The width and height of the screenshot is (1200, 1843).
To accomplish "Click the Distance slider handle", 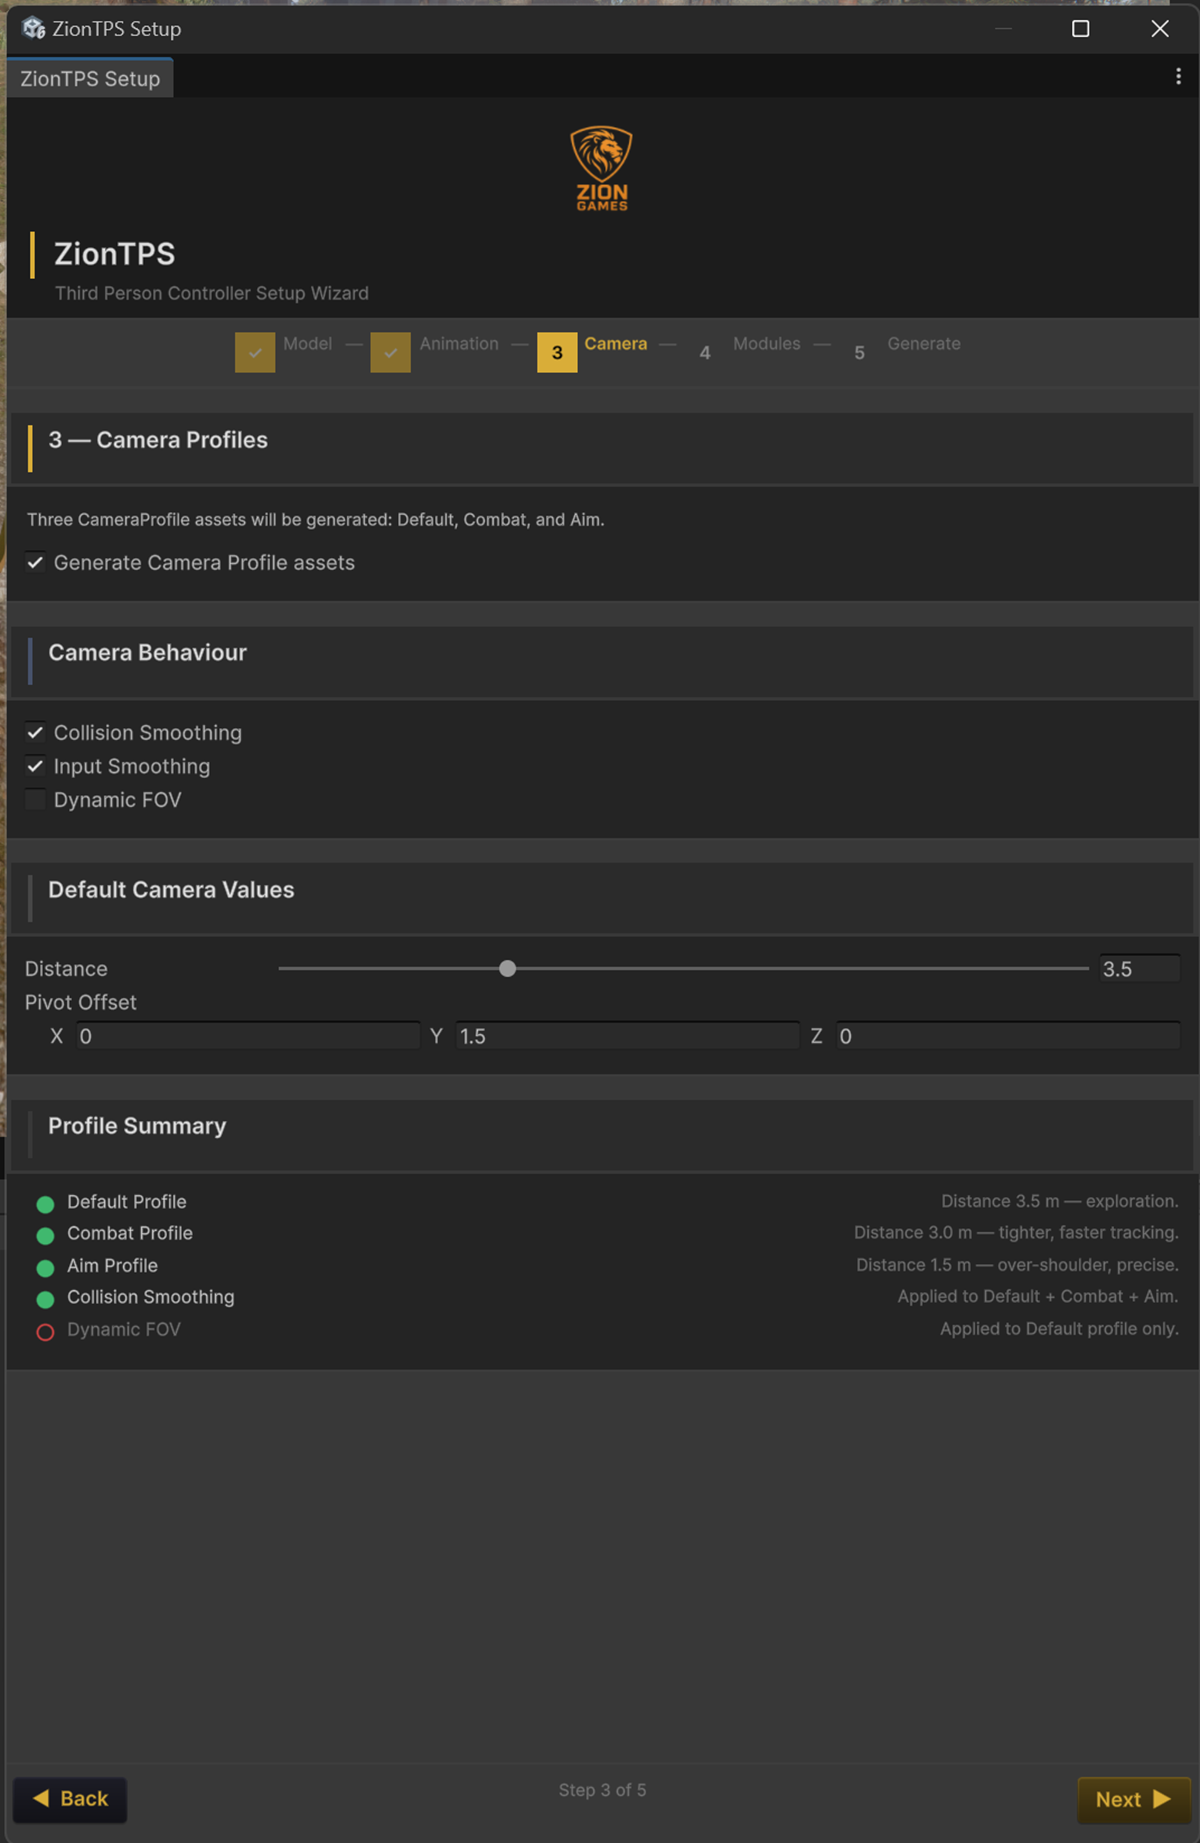I will click(507, 968).
